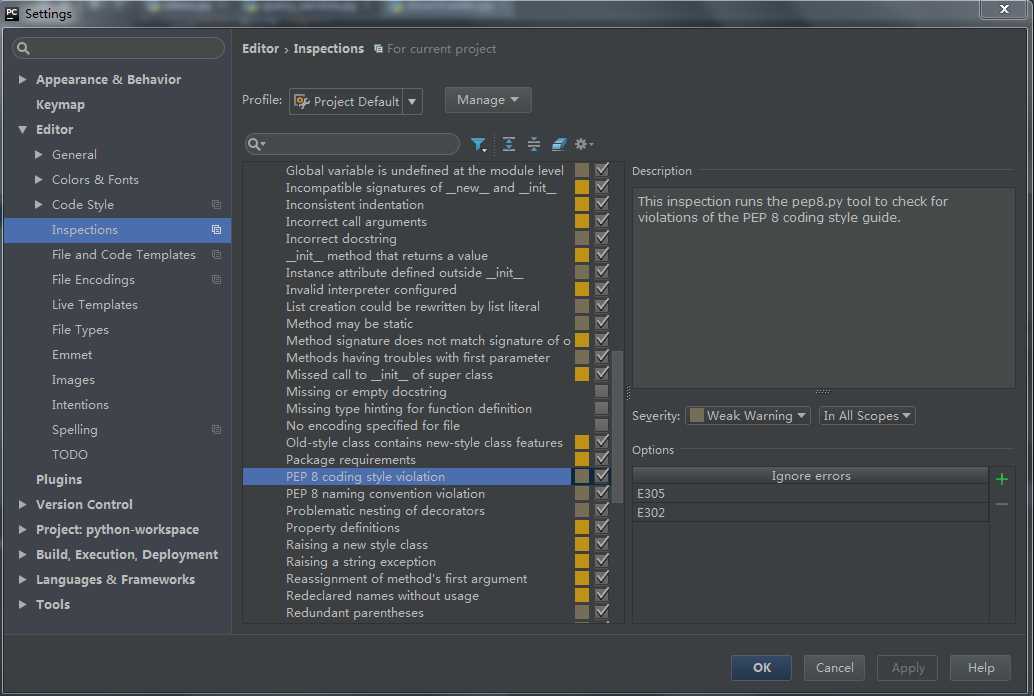Screen dimensions: 1034x696
Task: Enable No encoding specified for file checkbox
Action: pyautogui.click(x=601, y=425)
